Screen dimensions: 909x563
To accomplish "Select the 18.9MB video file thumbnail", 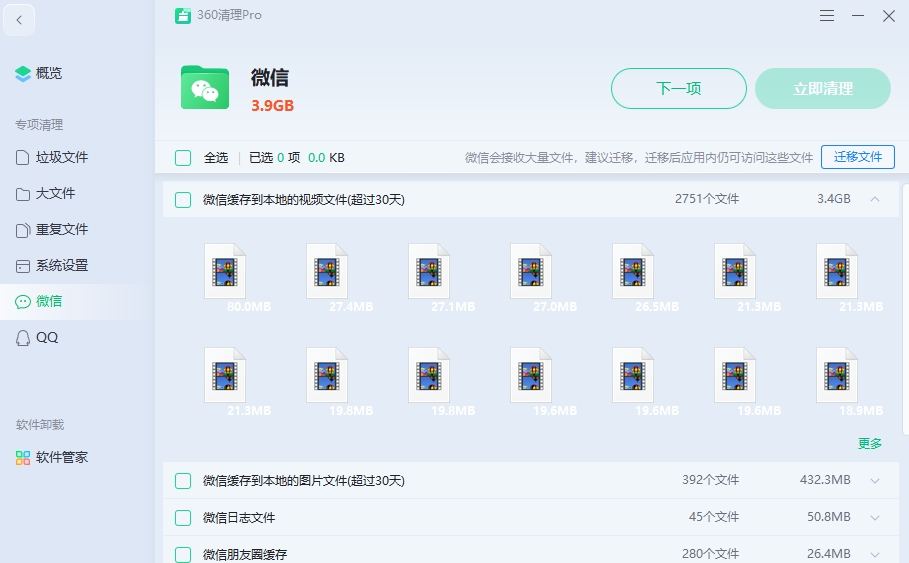I will coord(837,375).
